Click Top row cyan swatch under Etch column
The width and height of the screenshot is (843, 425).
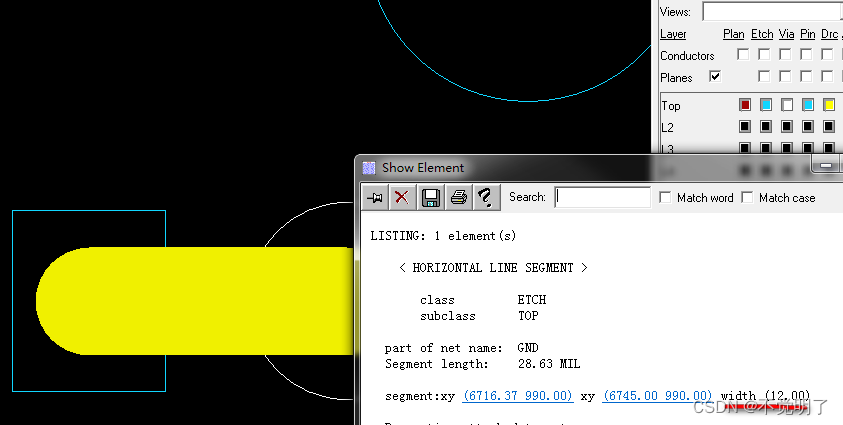click(x=766, y=105)
